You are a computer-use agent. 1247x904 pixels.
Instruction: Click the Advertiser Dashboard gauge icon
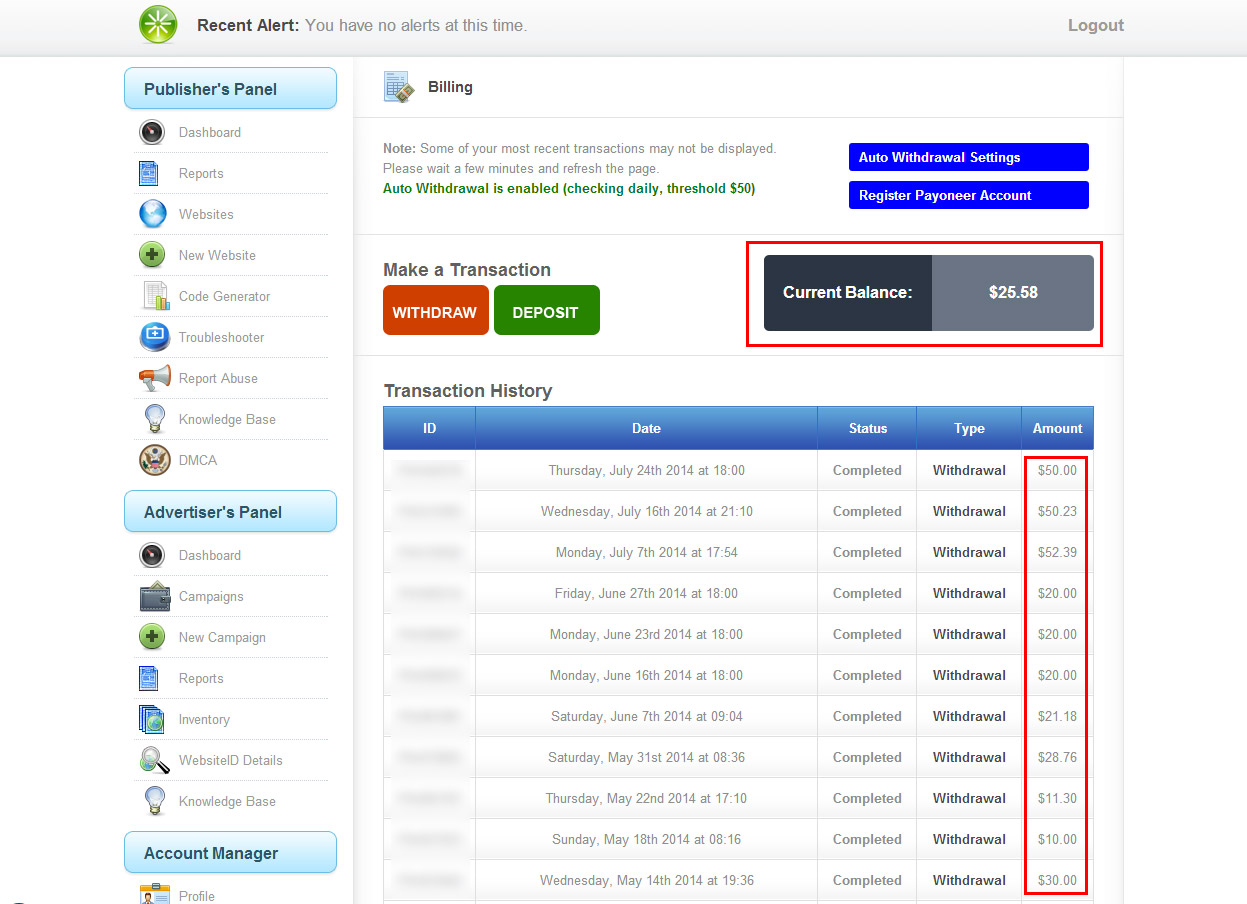[152, 555]
